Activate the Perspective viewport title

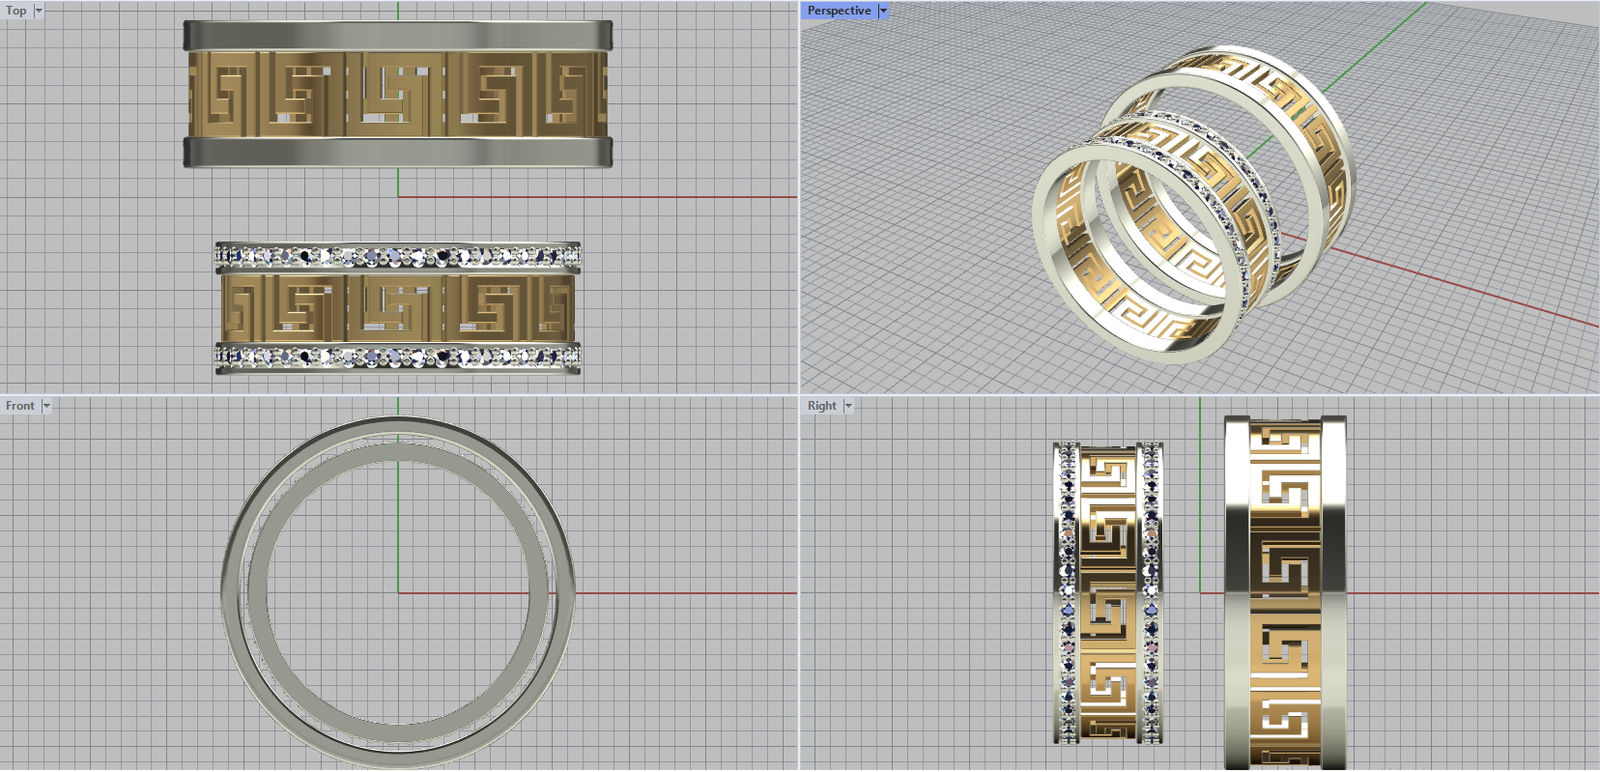tap(838, 11)
